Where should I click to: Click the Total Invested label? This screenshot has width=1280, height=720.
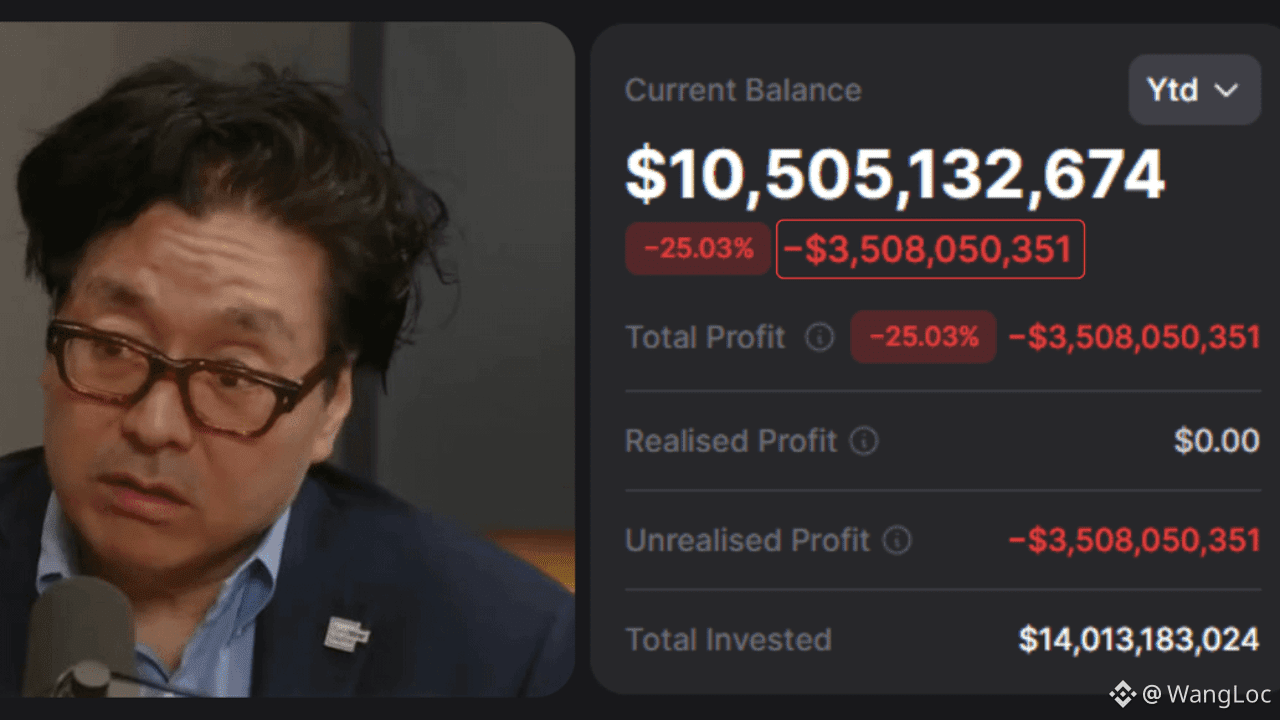tap(728, 640)
